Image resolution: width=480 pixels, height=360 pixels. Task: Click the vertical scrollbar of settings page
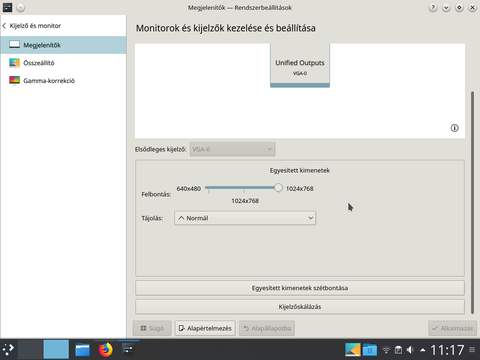coord(472,202)
